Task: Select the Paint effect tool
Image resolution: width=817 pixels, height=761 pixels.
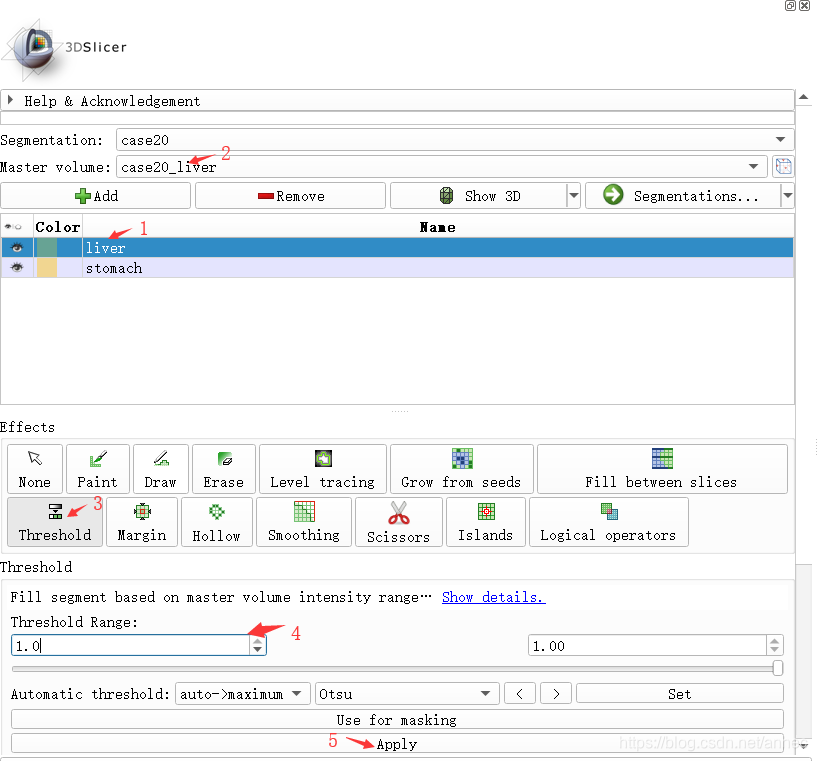Action: point(97,469)
